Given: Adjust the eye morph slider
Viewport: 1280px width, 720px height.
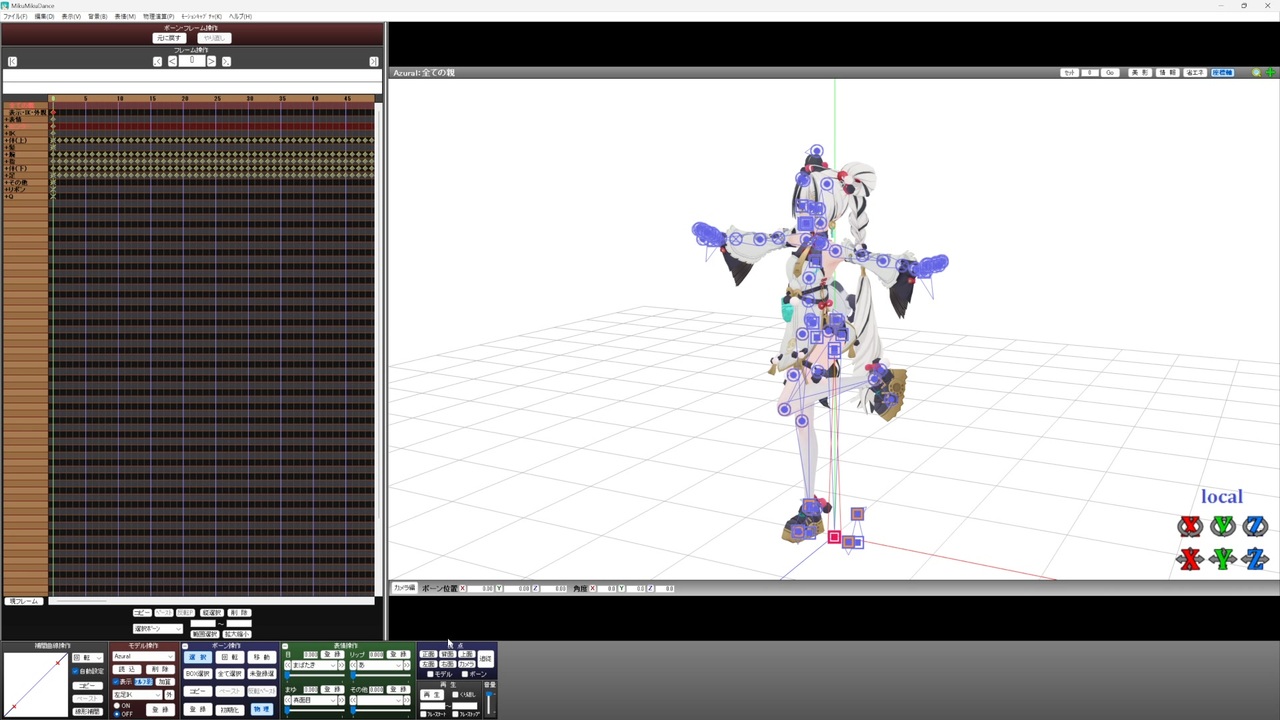Looking at the screenshot, I should click(x=314, y=676).
